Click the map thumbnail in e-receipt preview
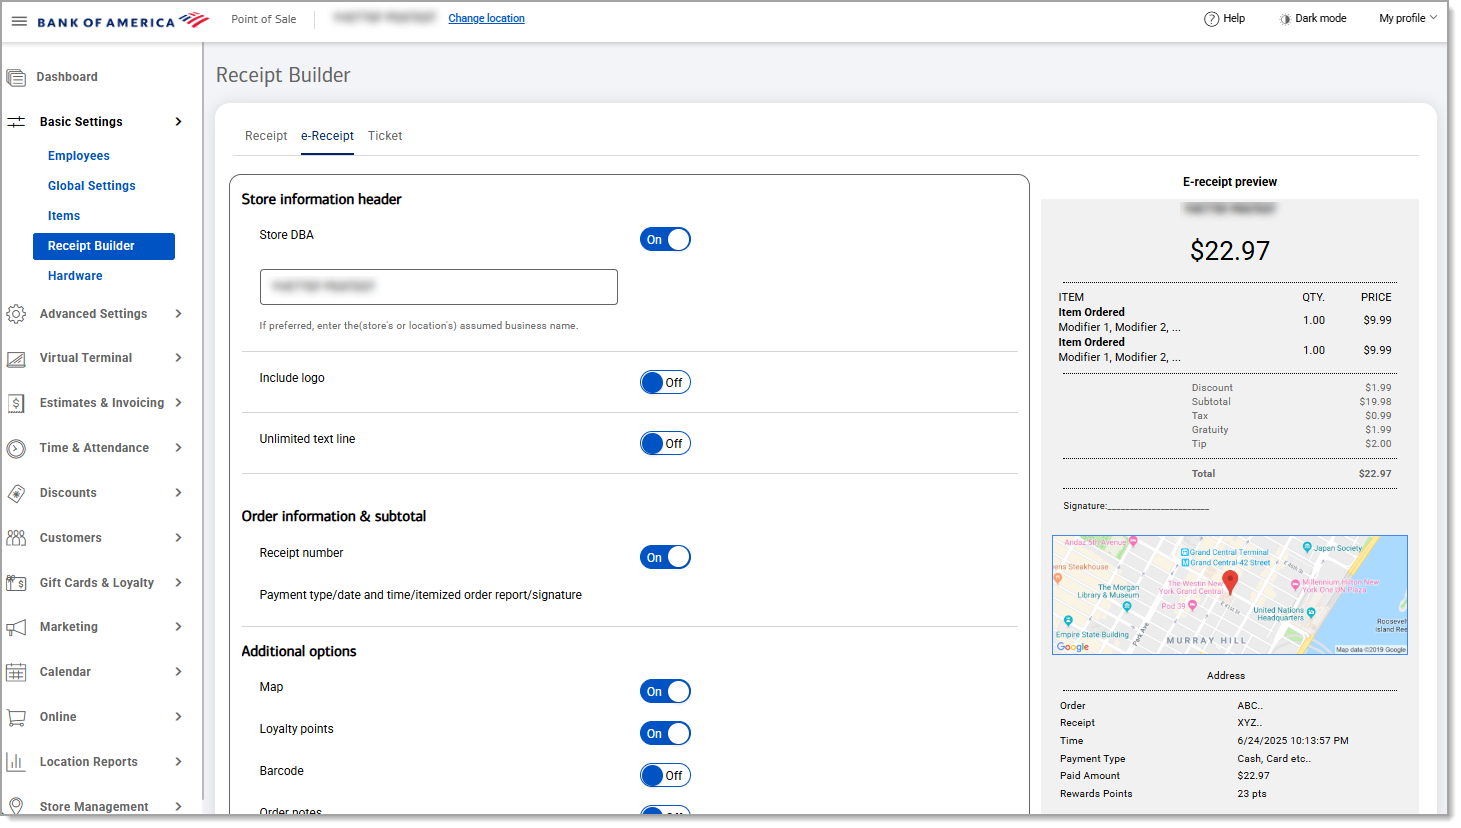1461x828 pixels. pyautogui.click(x=1230, y=595)
